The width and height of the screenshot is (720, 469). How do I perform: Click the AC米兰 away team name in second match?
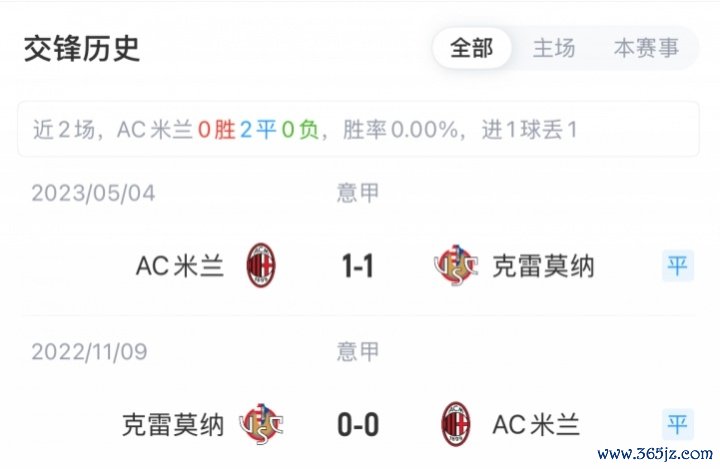tap(536, 424)
